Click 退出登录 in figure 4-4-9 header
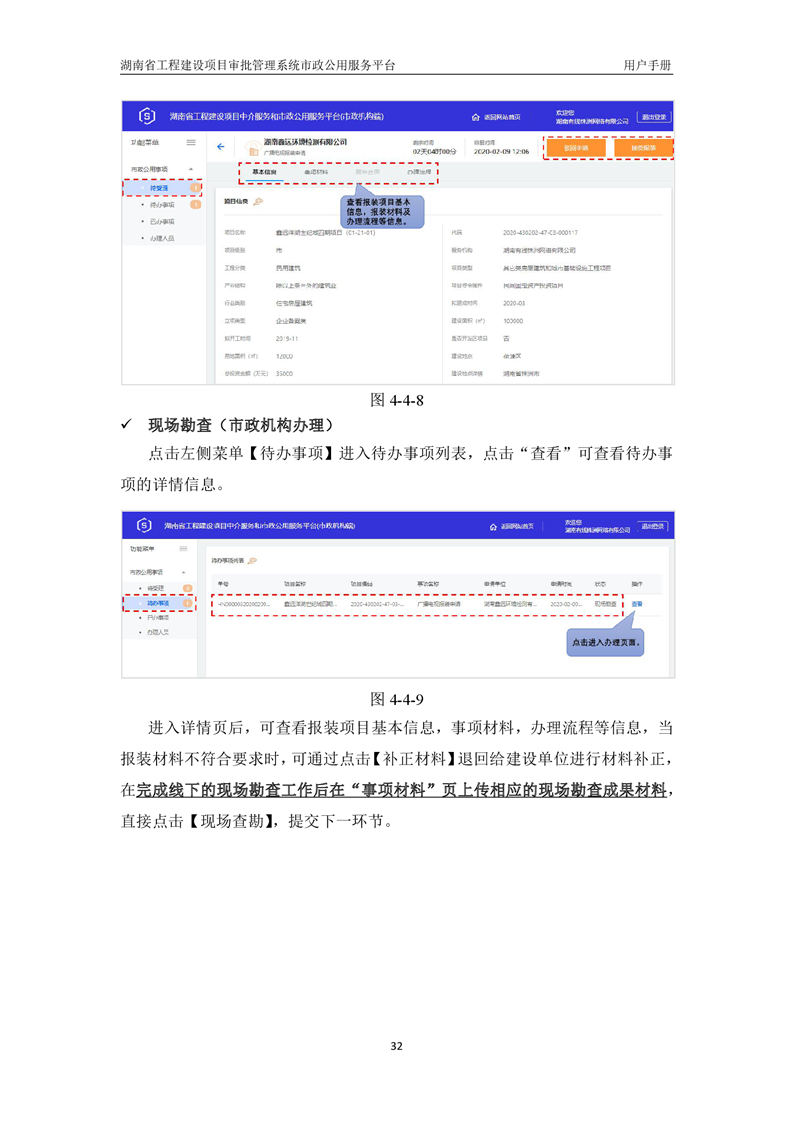The height and width of the screenshot is (1122, 793). coord(652,526)
